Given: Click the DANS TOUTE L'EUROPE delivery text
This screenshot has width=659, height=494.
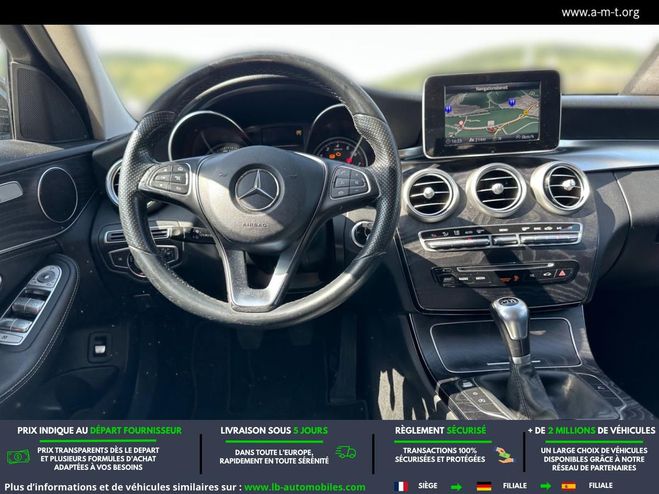Looking at the screenshot, I should pos(274,457).
